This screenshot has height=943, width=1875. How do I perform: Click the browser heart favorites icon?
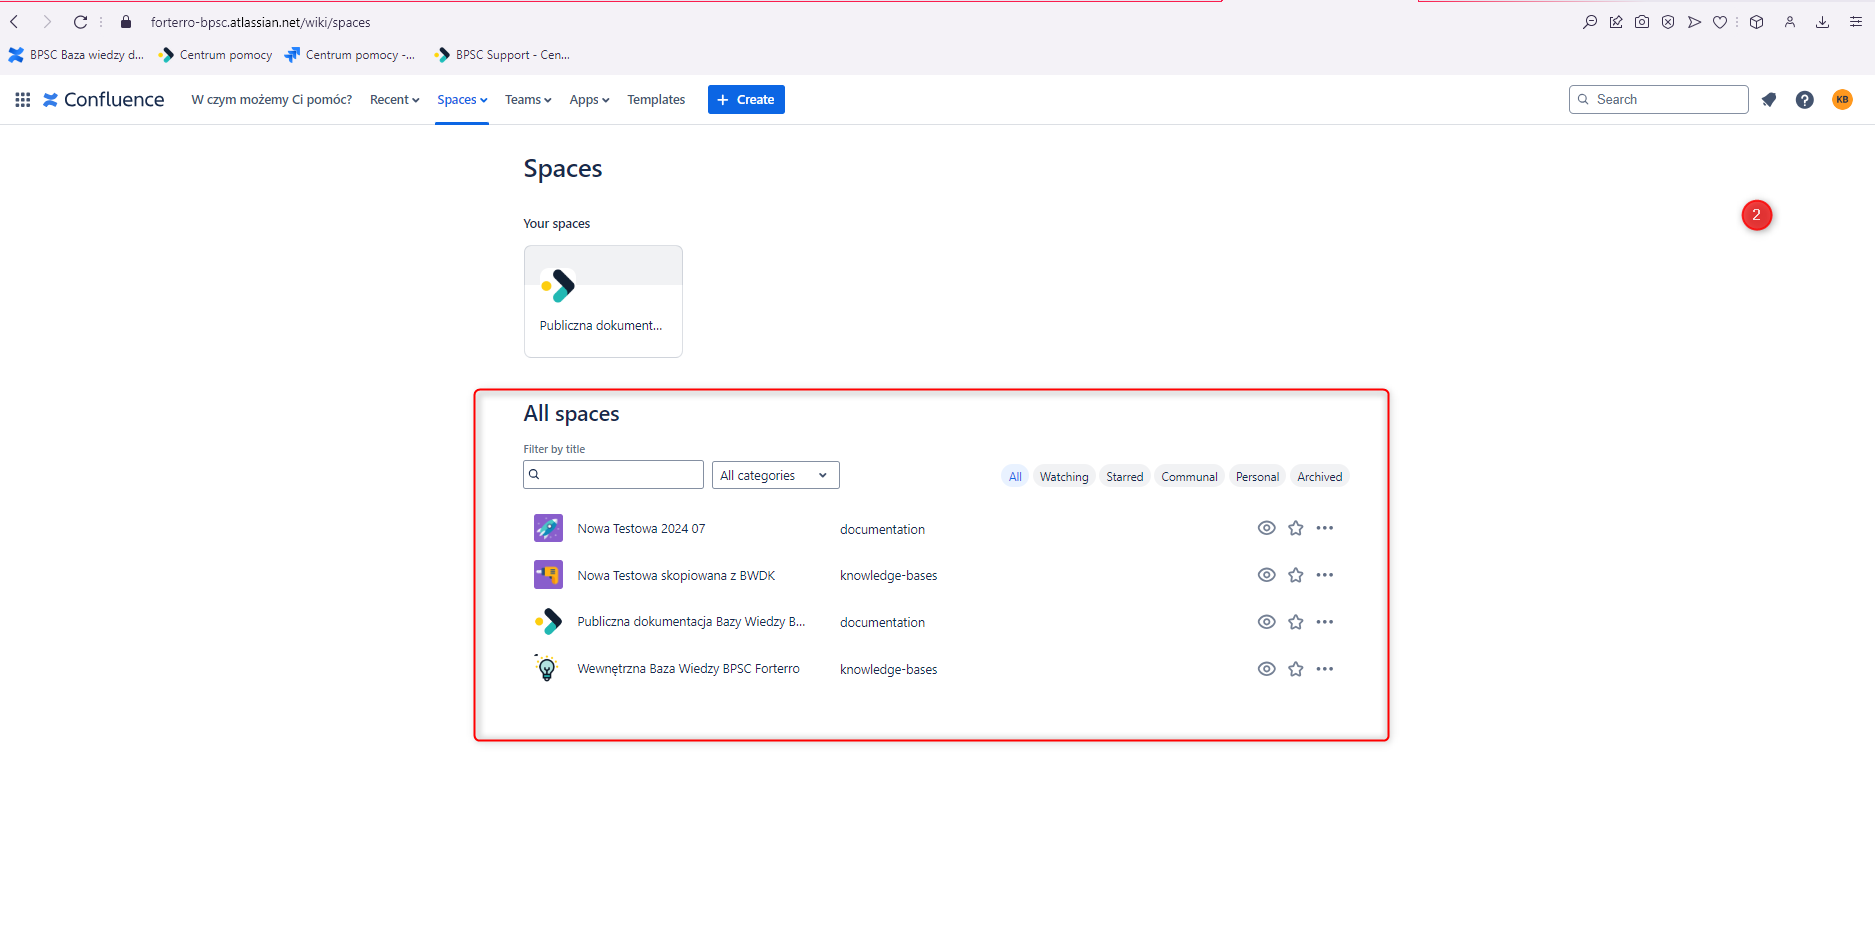1720,22
